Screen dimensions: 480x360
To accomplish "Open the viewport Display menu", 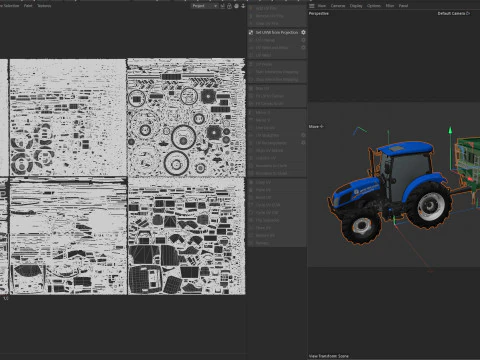I will (356, 6).
